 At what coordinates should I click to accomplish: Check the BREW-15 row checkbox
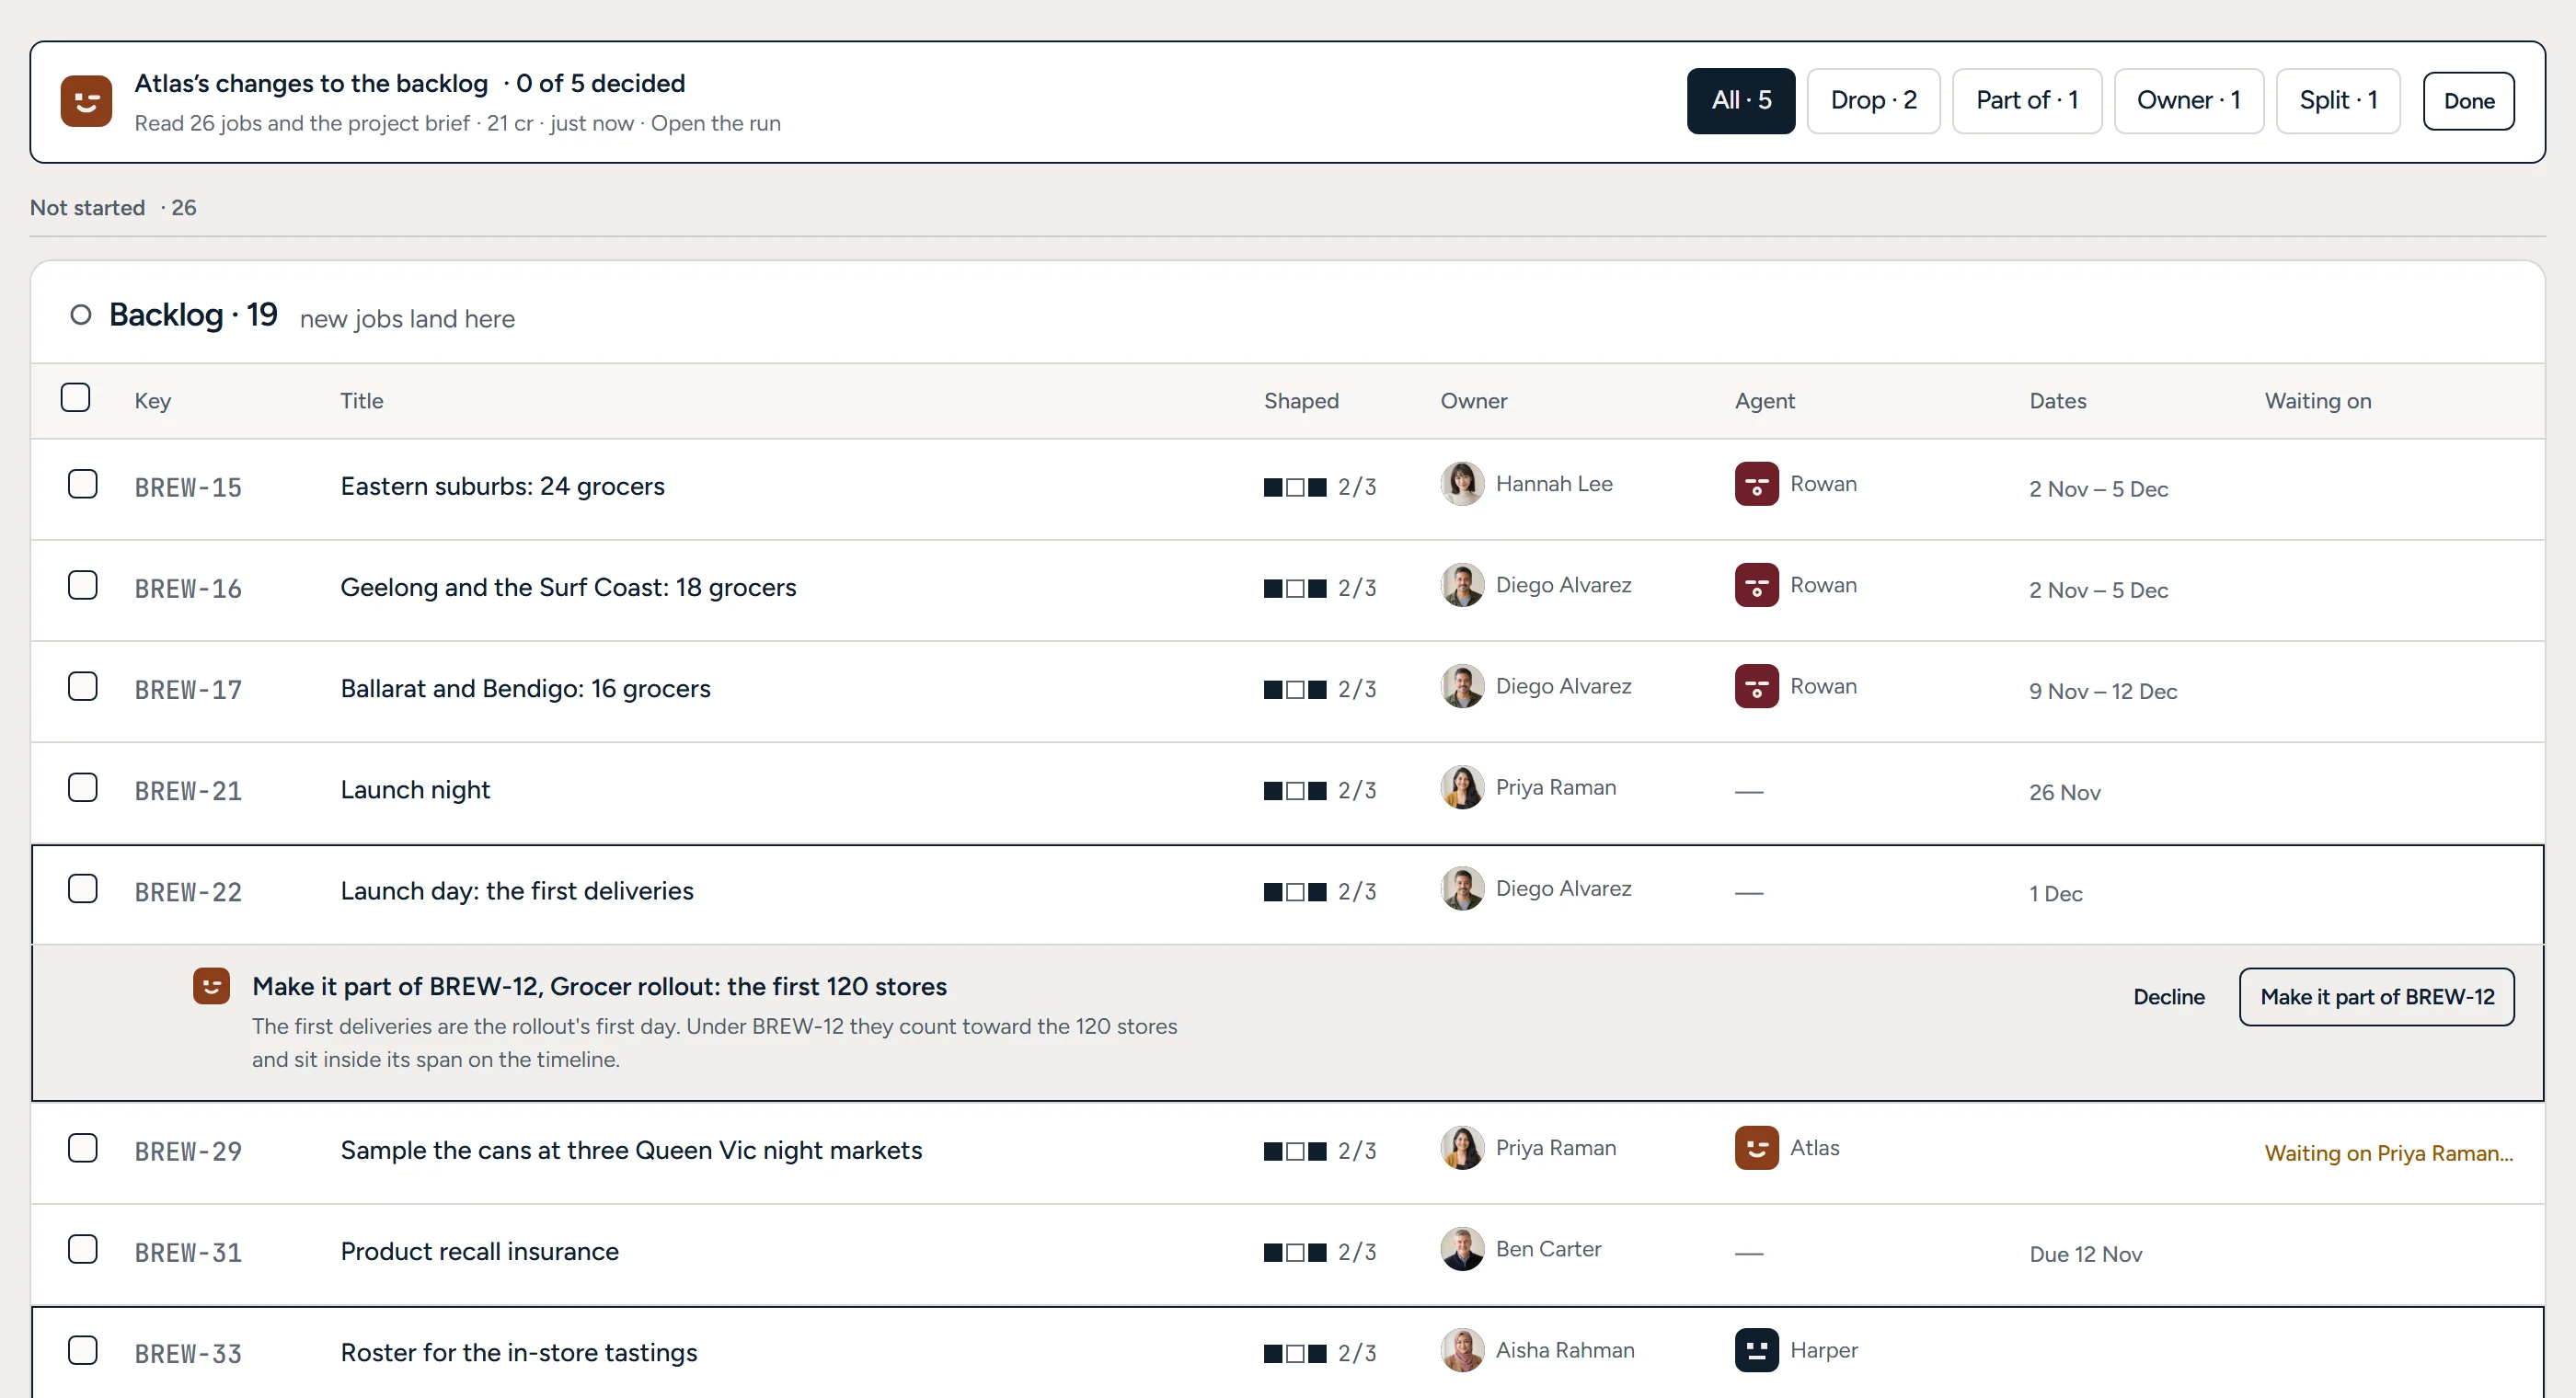(83, 484)
